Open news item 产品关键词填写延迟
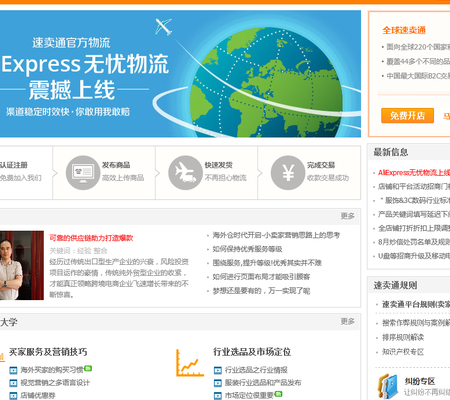Viewport: 450px width, 400px height. tap(414, 214)
